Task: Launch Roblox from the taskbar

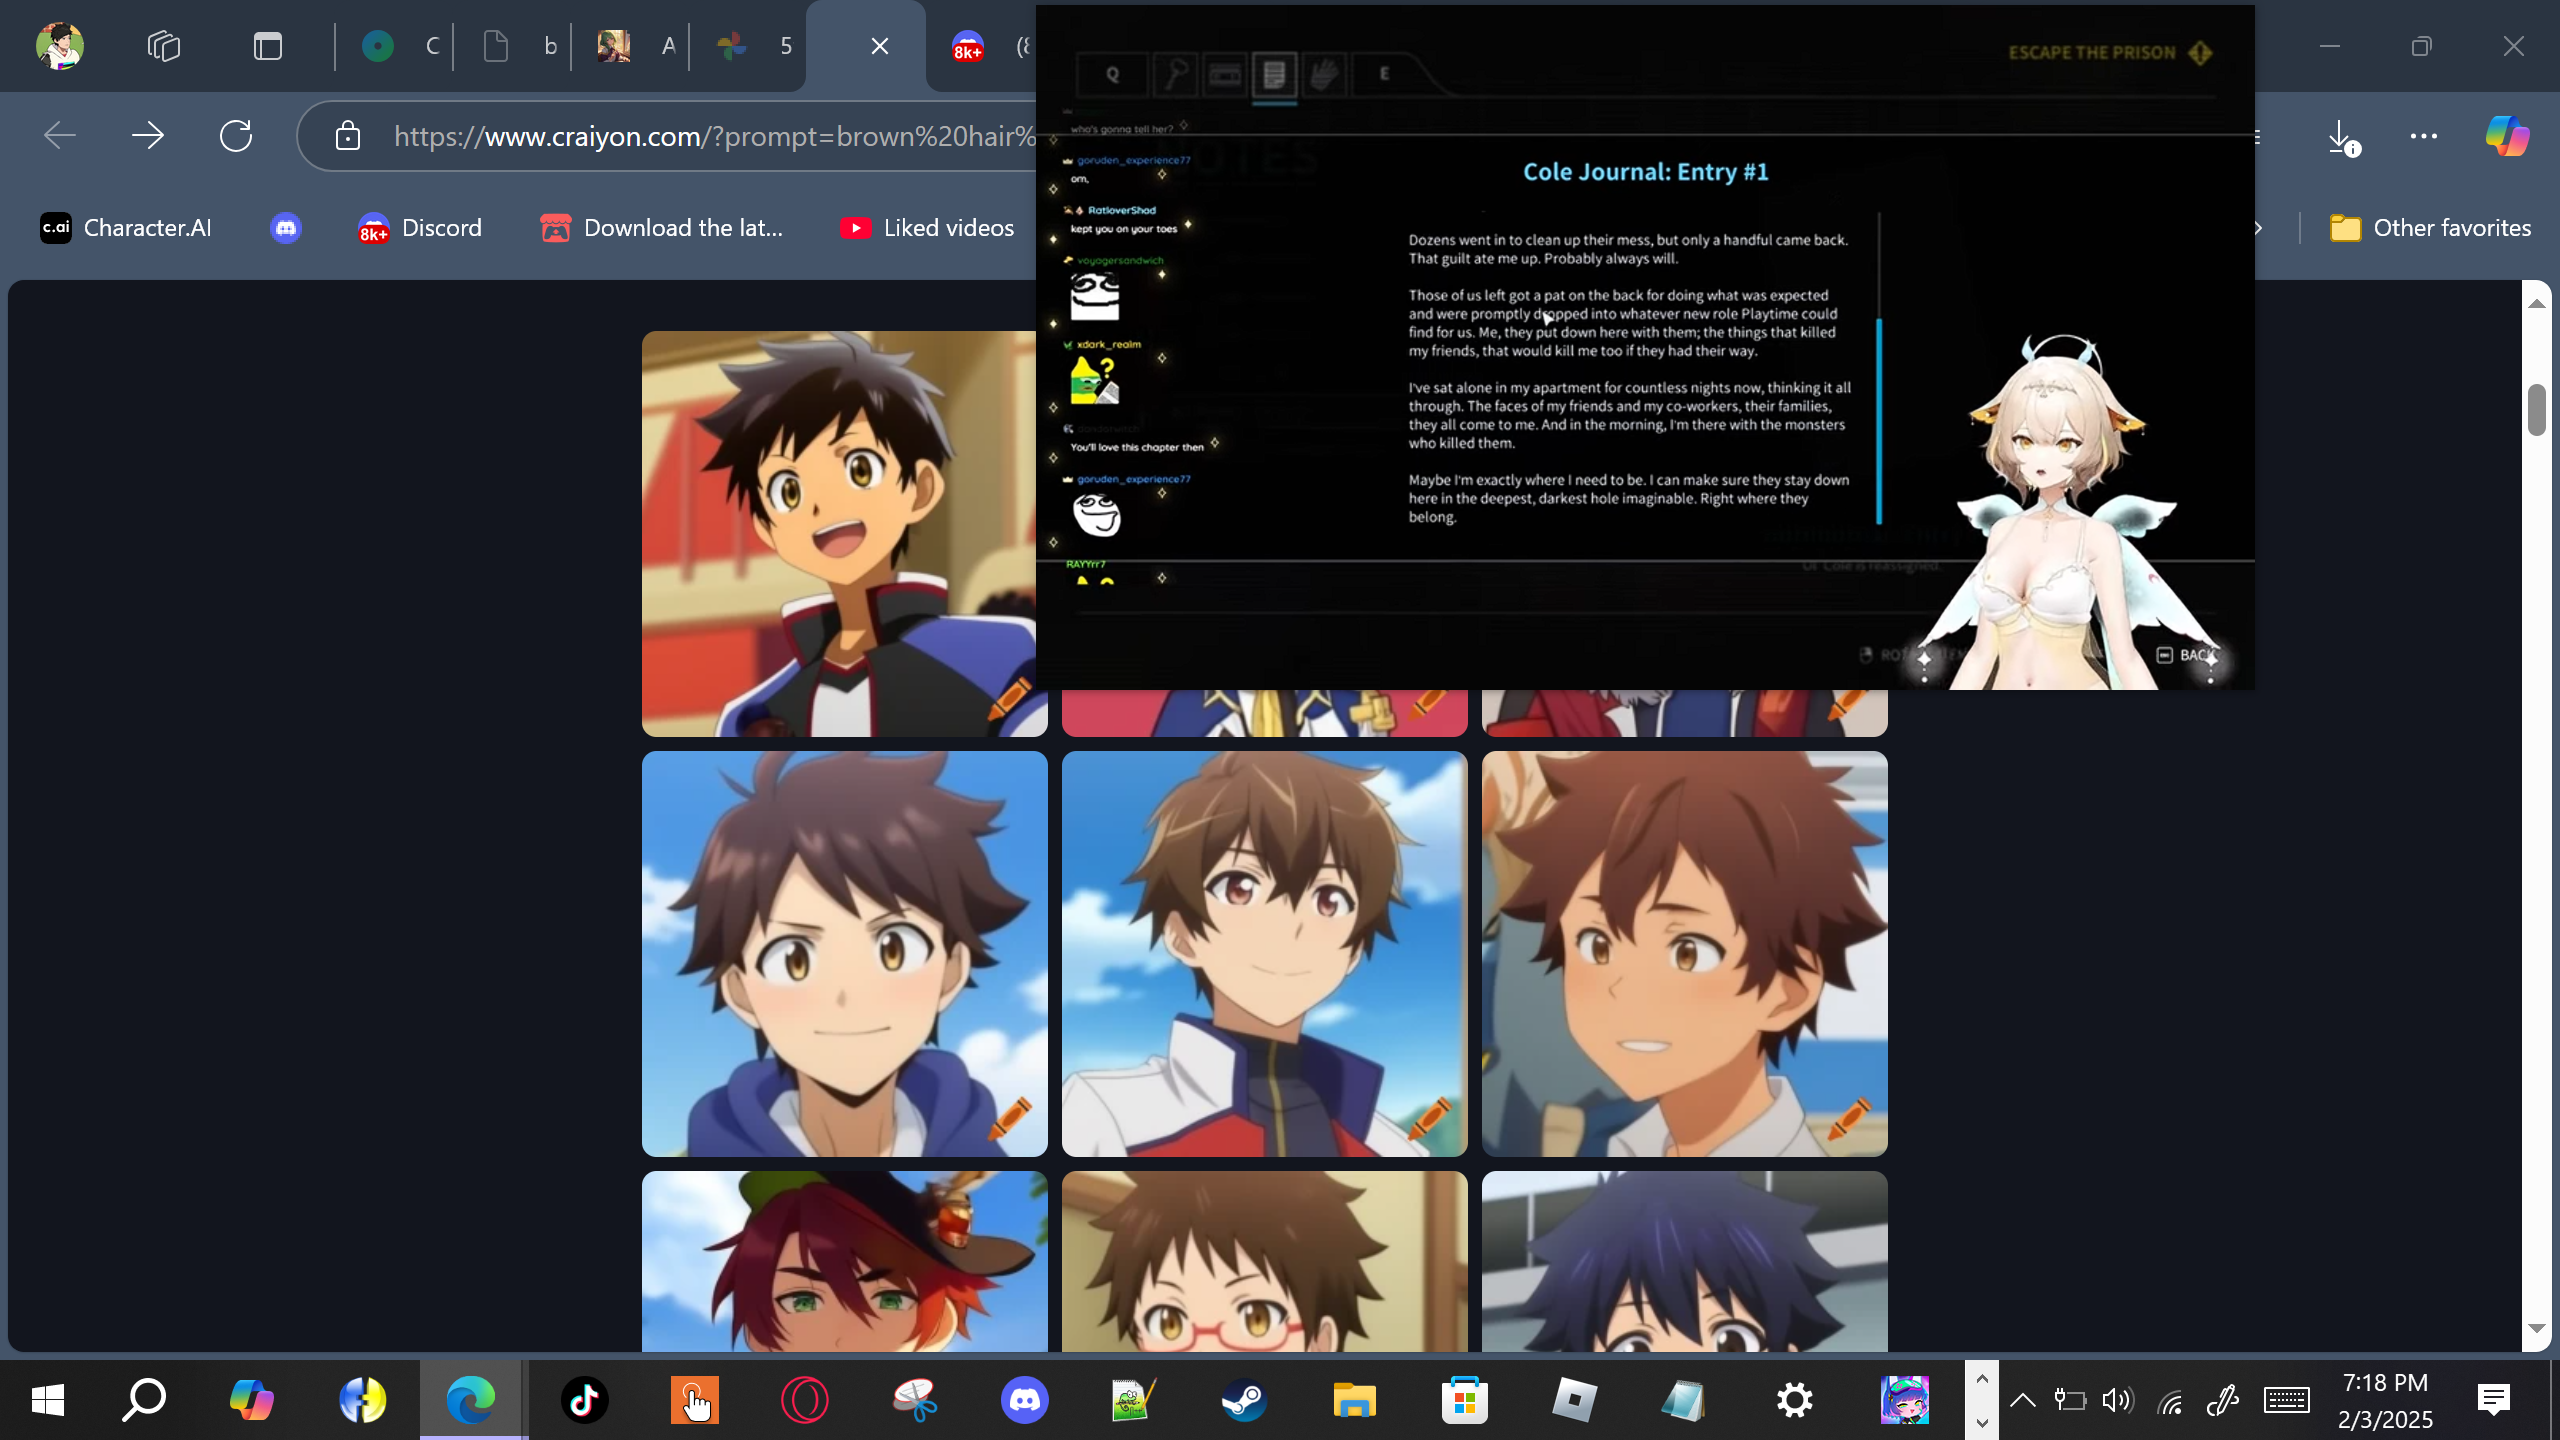Action: (1575, 1400)
